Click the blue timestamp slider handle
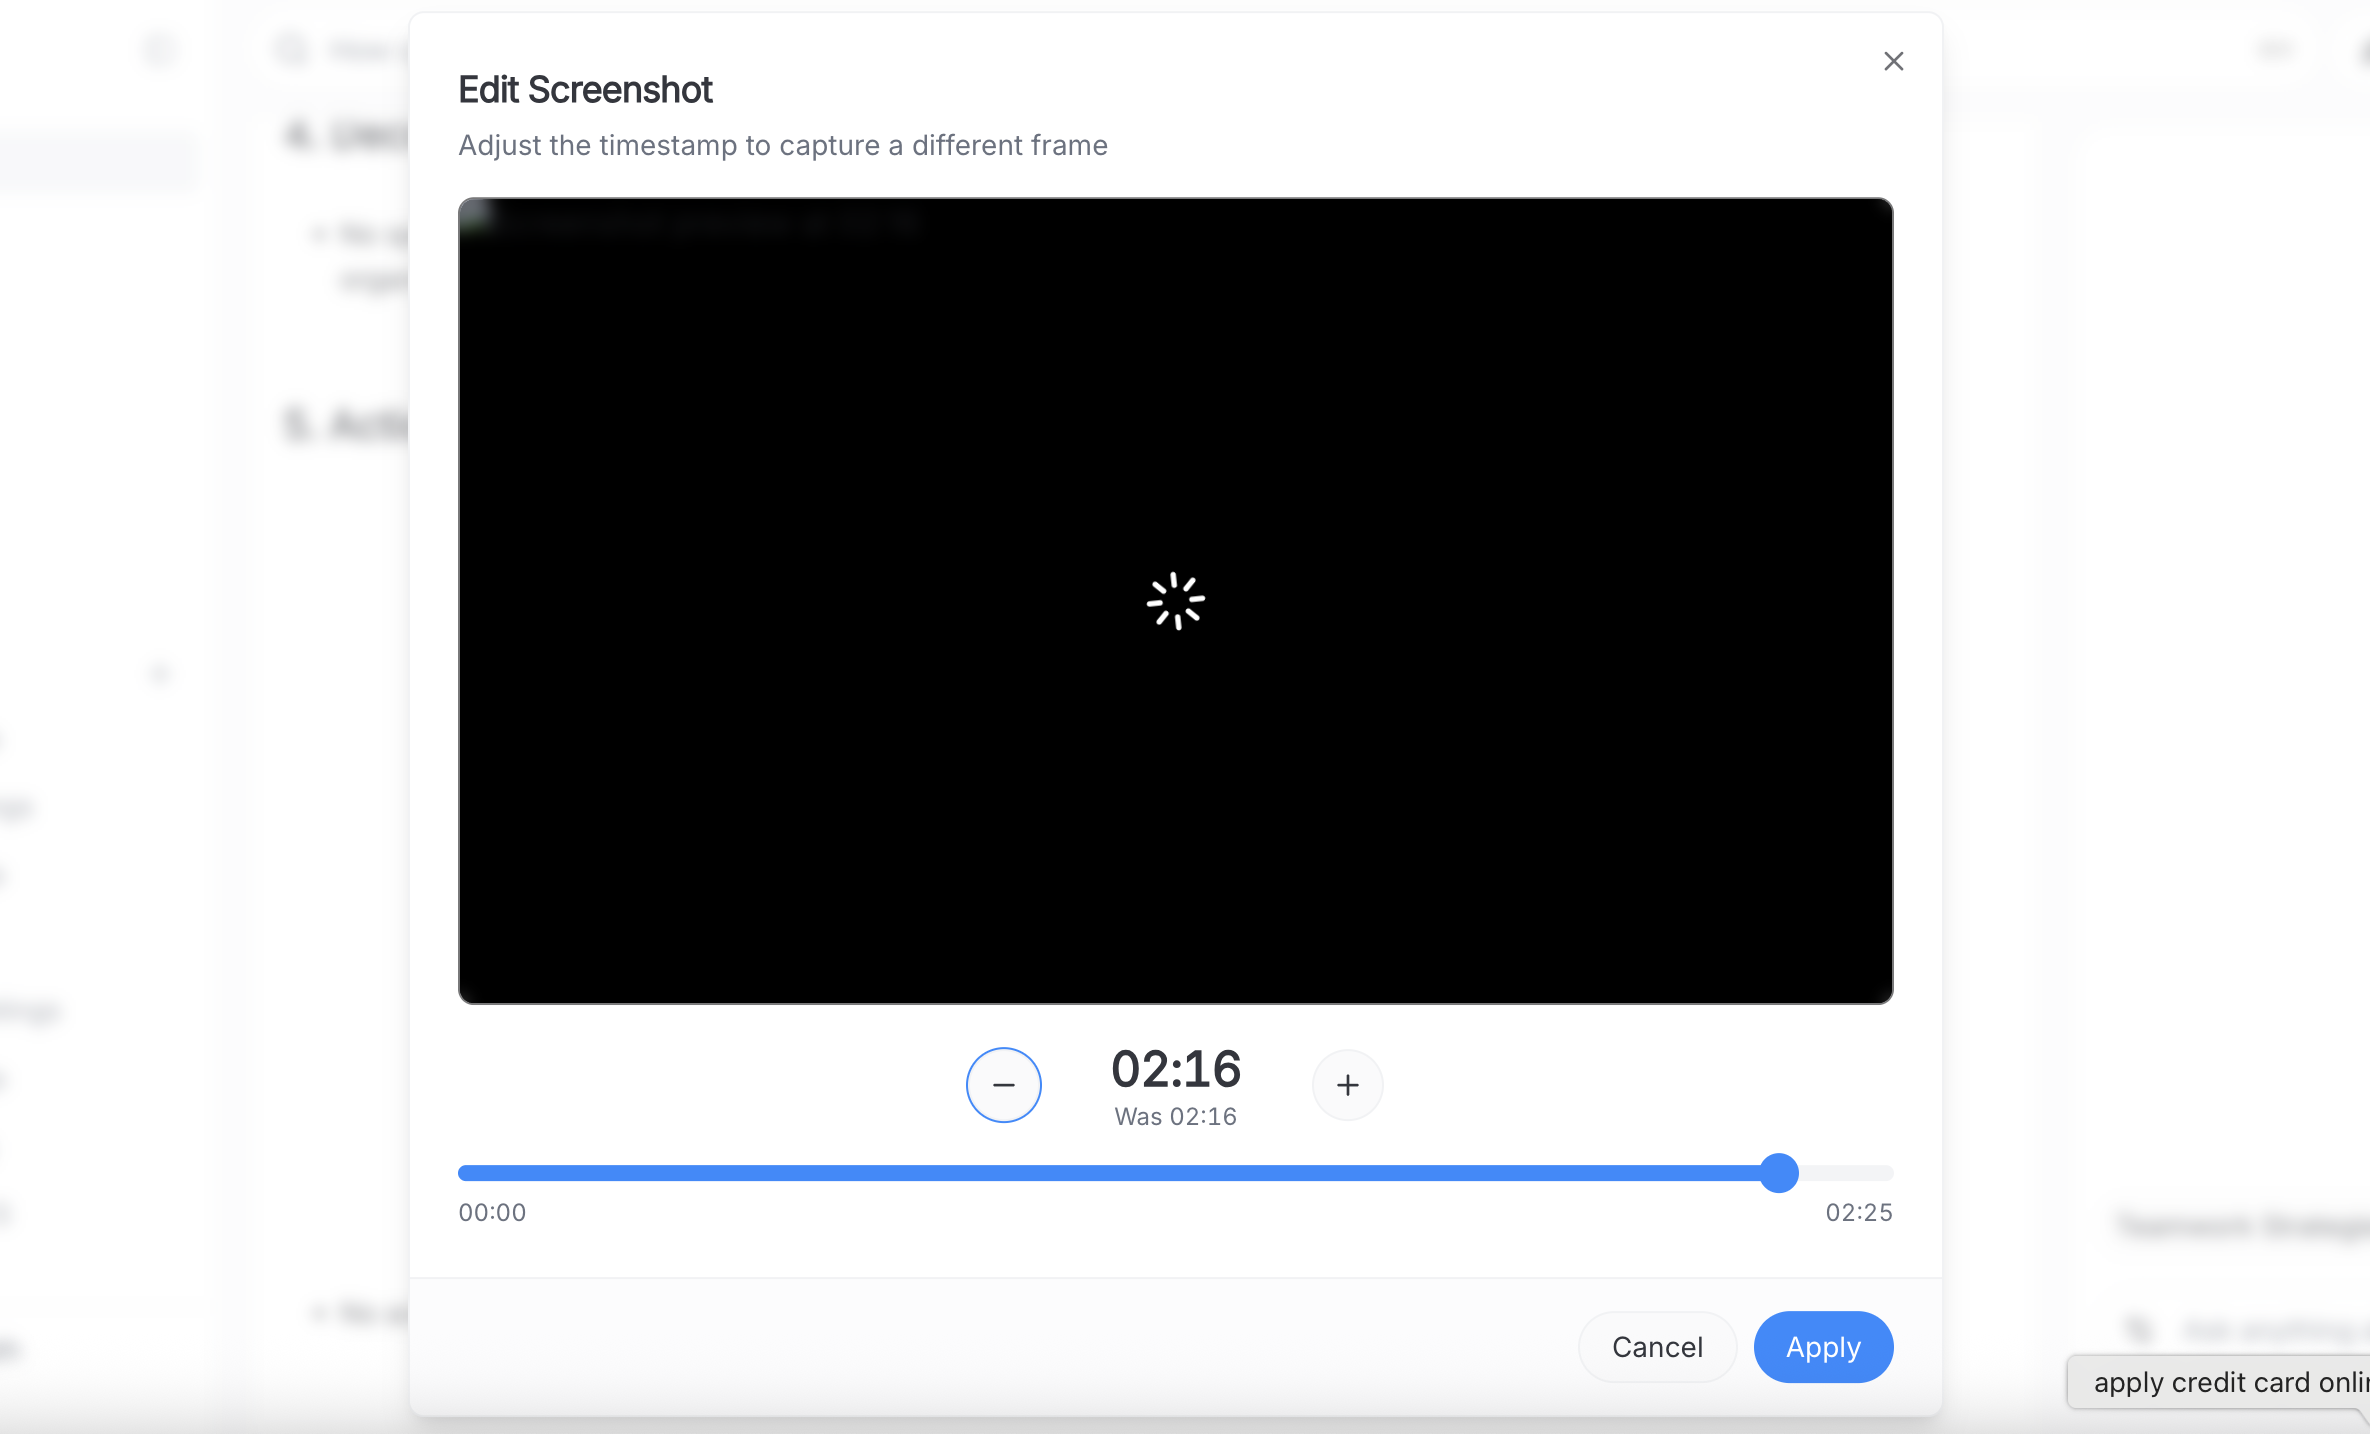The width and height of the screenshot is (2370, 1434). pos(1778,1173)
